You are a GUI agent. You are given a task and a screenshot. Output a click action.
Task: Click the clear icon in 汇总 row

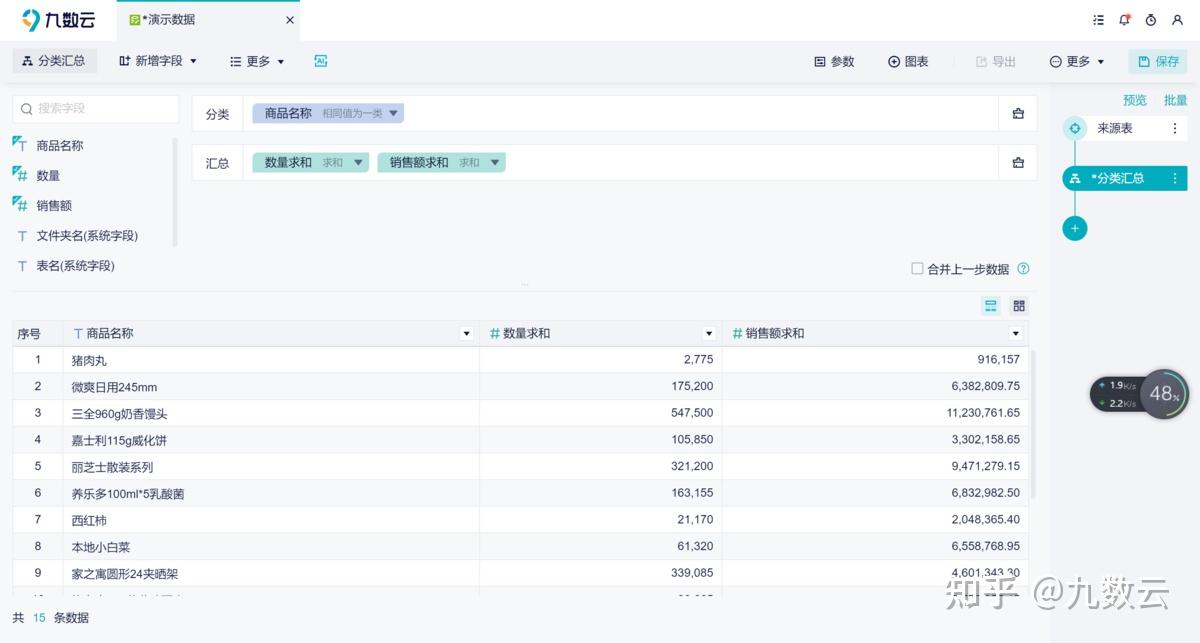pos(1018,162)
